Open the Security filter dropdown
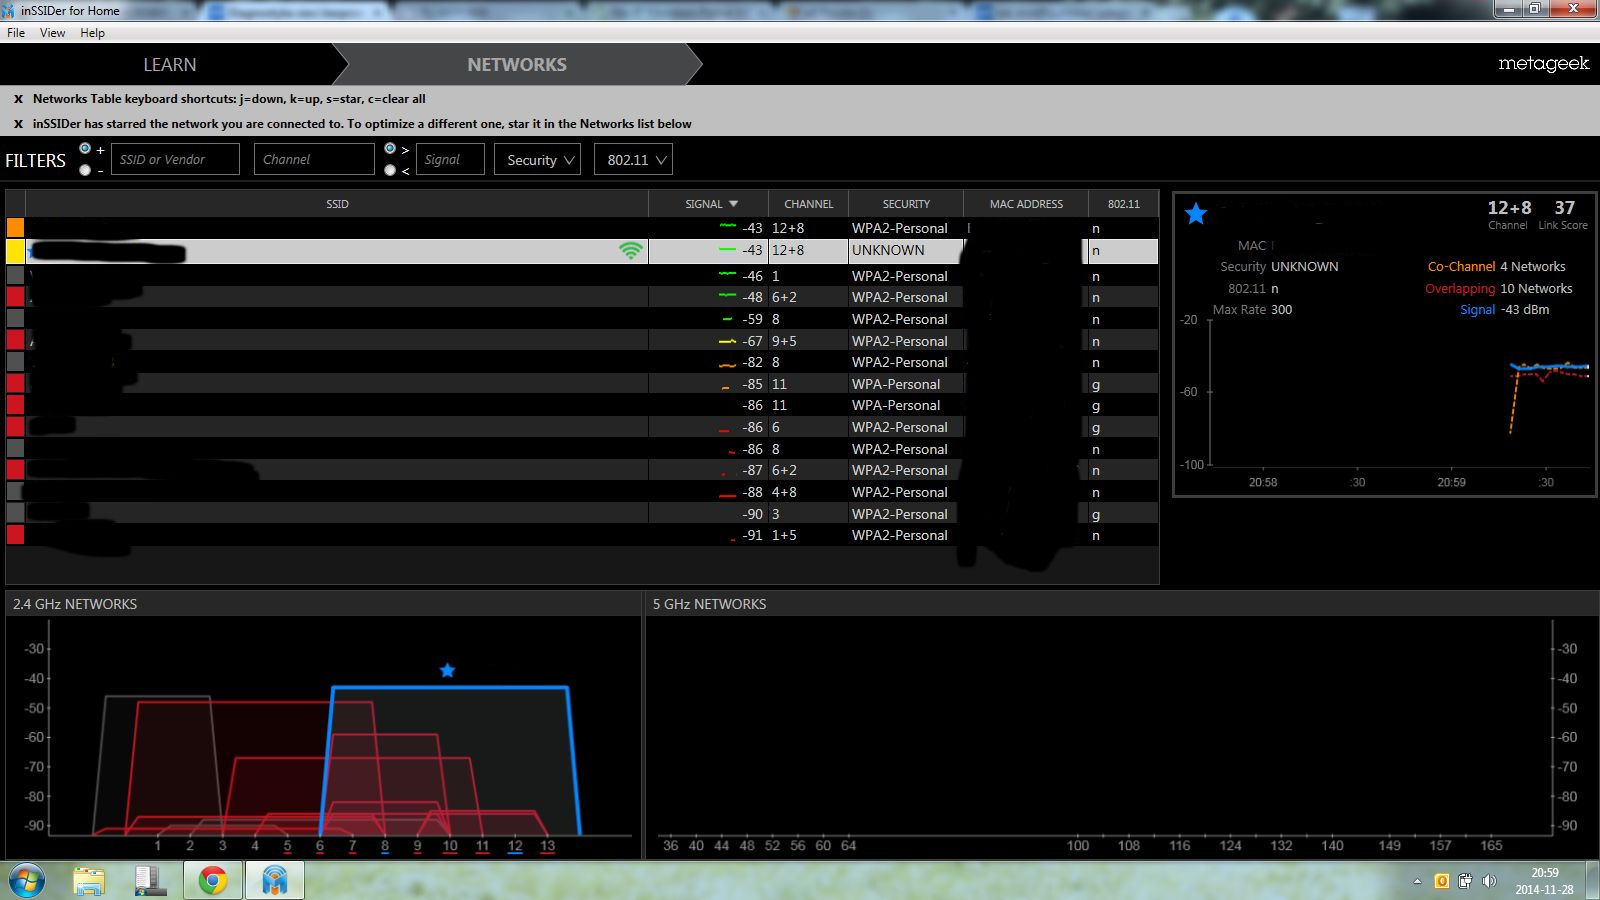The image size is (1600, 900). [x=537, y=160]
